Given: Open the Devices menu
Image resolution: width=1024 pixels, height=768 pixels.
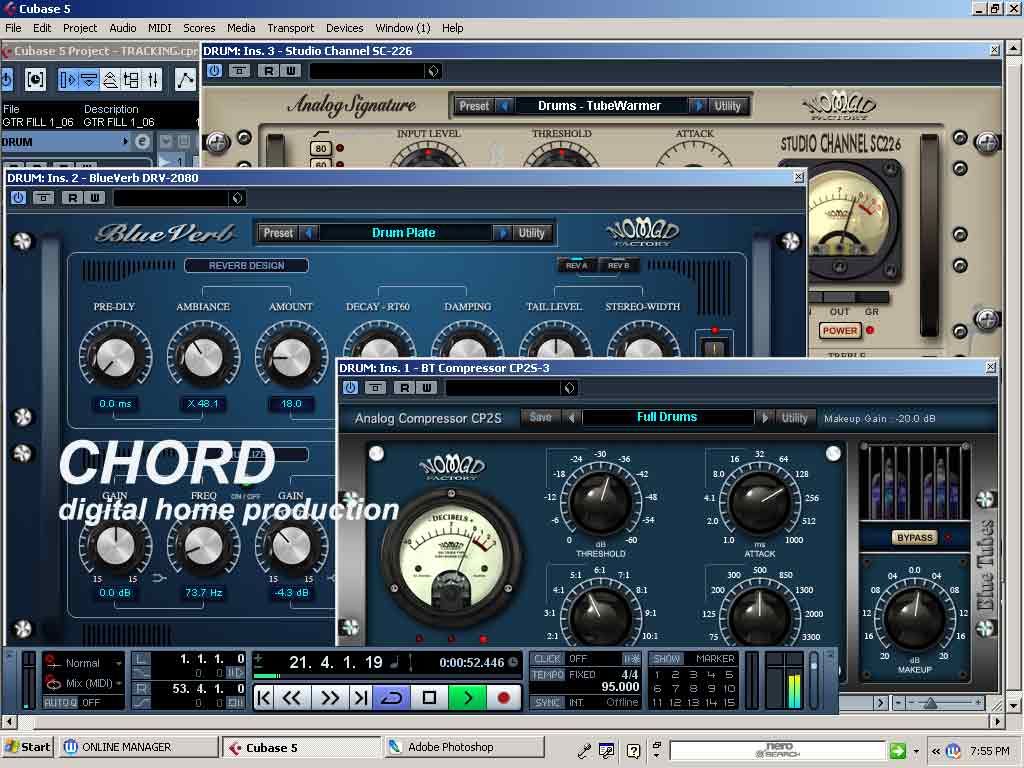Looking at the screenshot, I should pos(344,28).
